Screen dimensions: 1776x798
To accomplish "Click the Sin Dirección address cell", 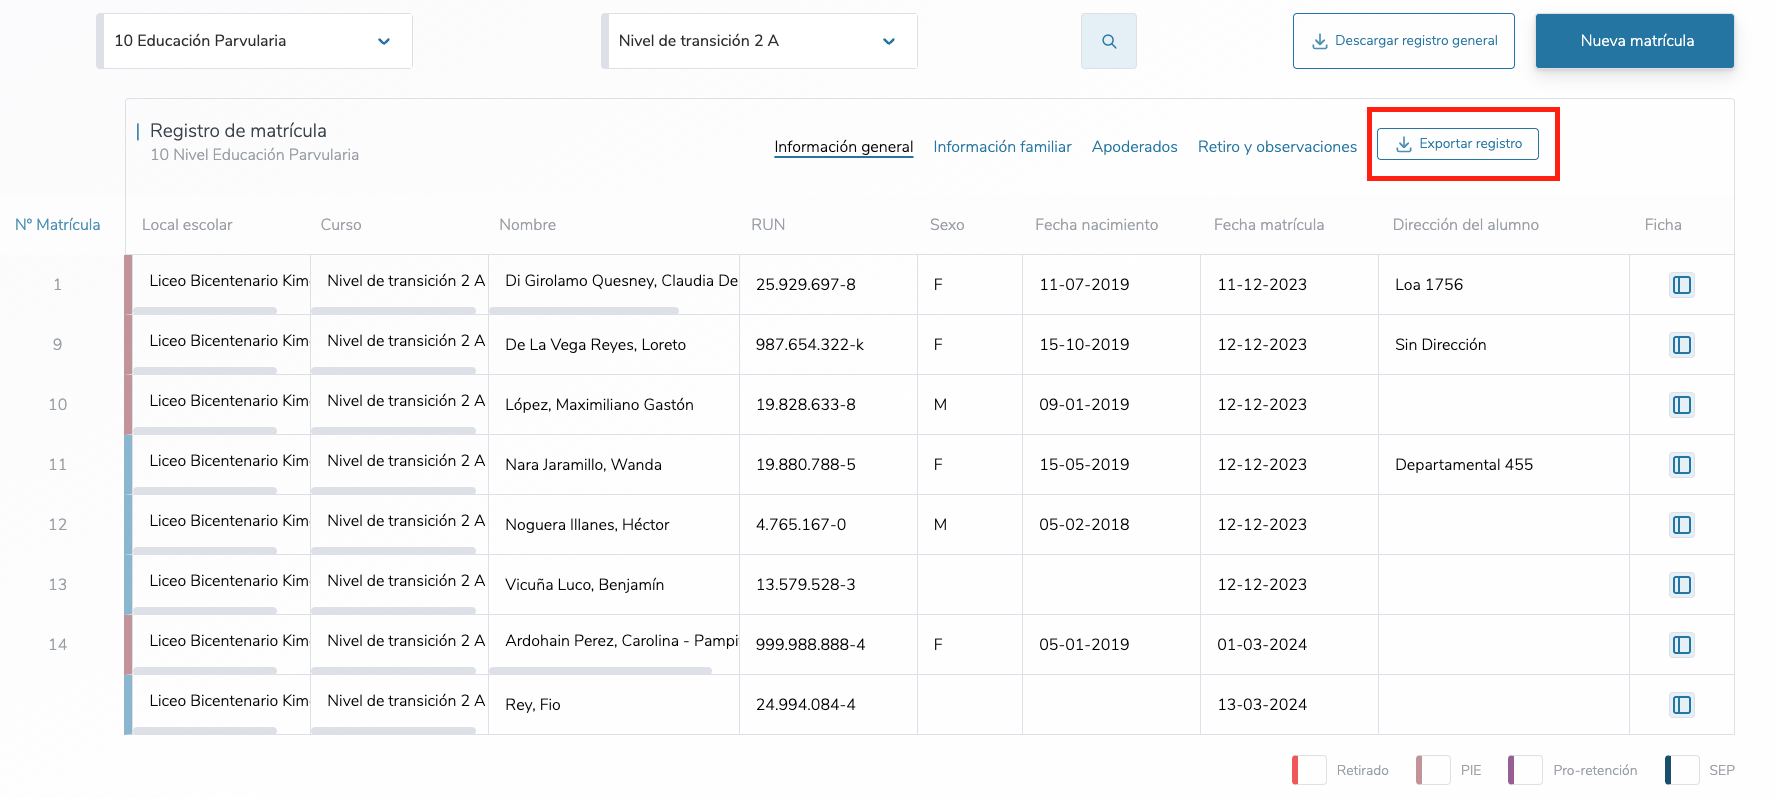I will (x=1504, y=345).
